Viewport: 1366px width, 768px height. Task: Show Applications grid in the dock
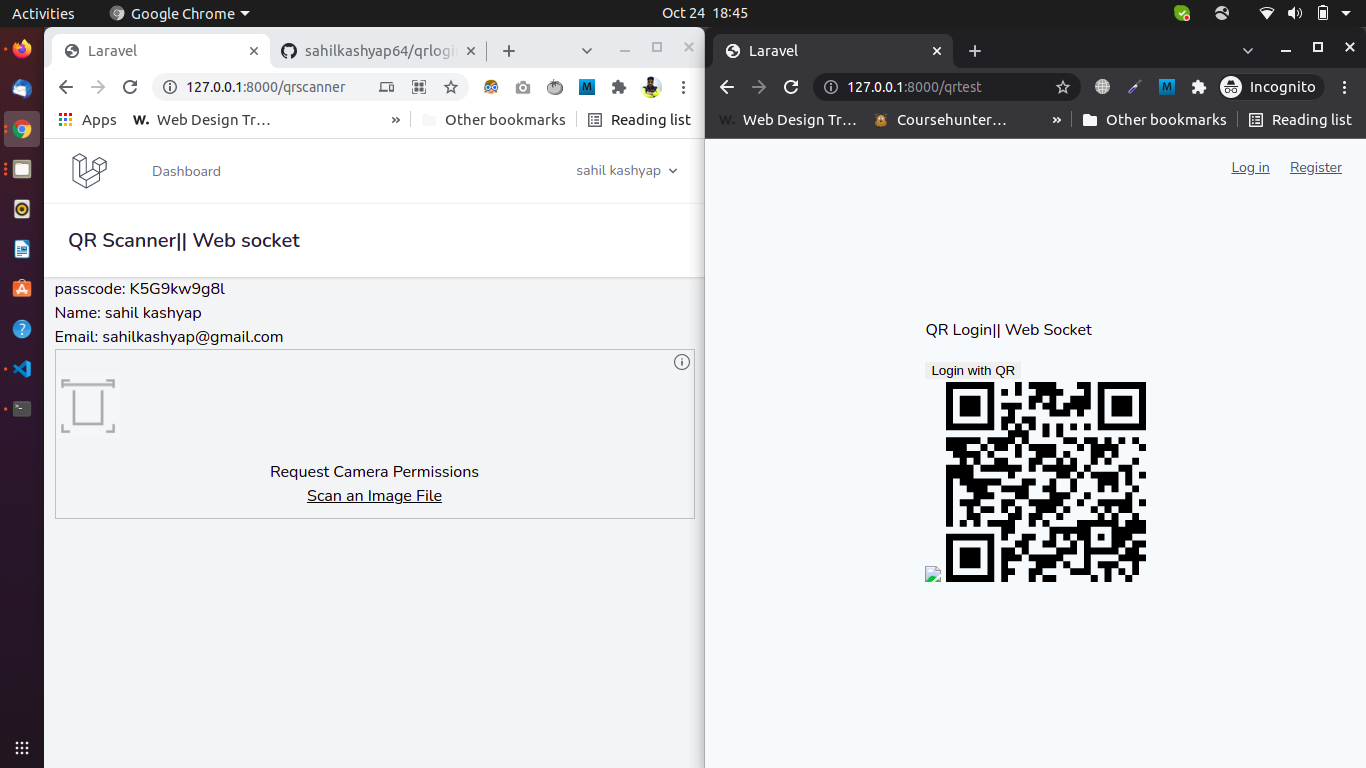click(22, 748)
